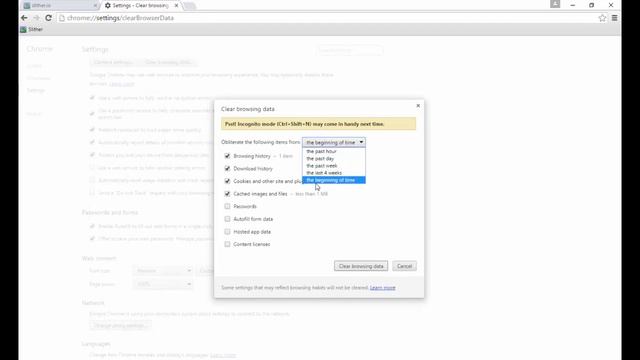Check Content licenses checkbox
The image size is (640, 360).
pos(227,244)
